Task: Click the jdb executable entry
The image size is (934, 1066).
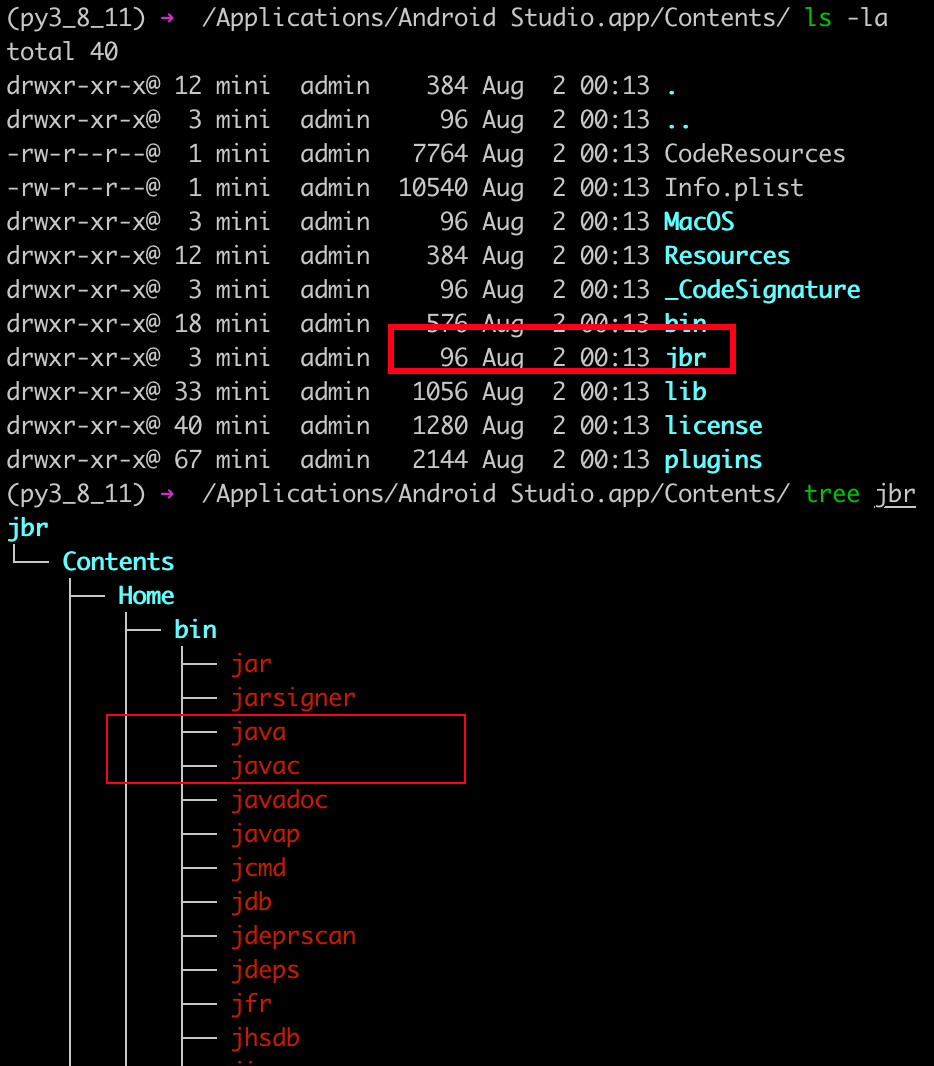Action: (252, 902)
